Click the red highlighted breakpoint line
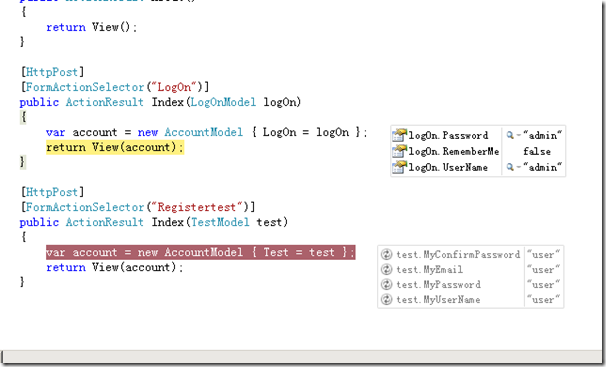 [200, 252]
